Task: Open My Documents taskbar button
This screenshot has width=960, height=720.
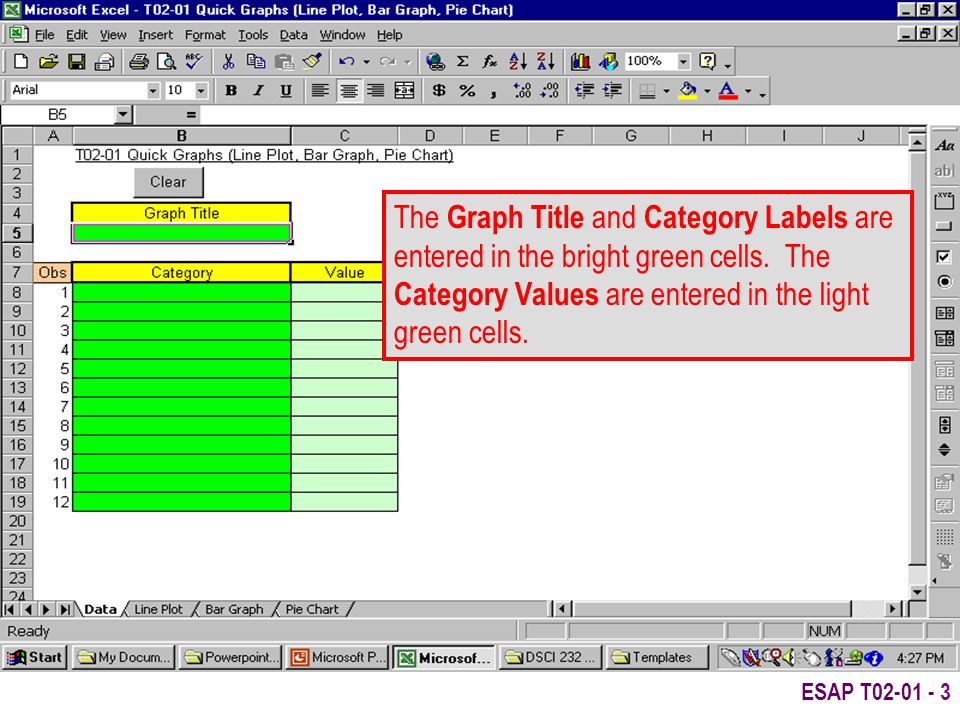Action: coord(124,658)
